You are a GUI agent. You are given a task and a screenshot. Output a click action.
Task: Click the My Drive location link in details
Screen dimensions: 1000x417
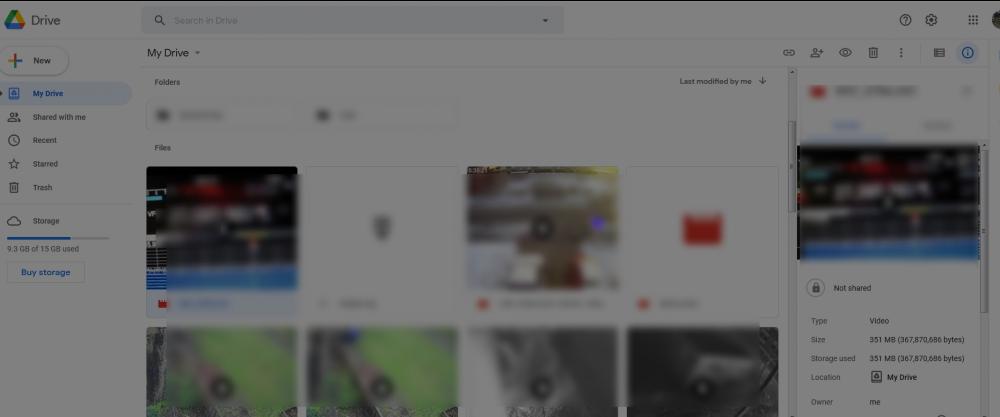click(x=894, y=377)
